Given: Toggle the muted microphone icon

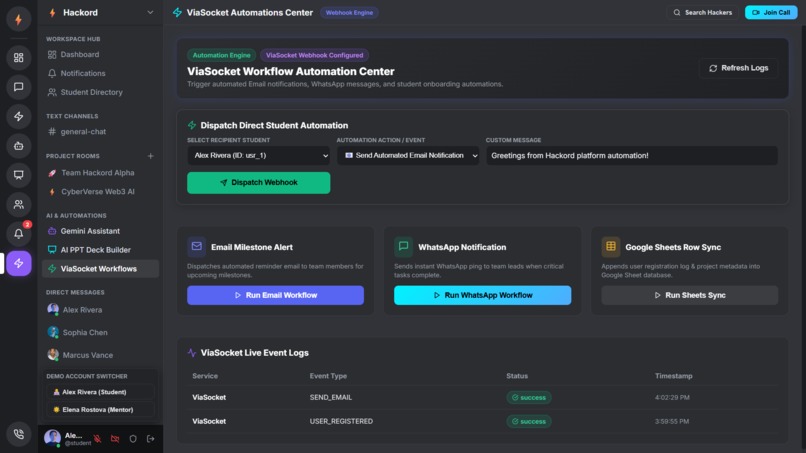Looking at the screenshot, I should click(x=97, y=439).
